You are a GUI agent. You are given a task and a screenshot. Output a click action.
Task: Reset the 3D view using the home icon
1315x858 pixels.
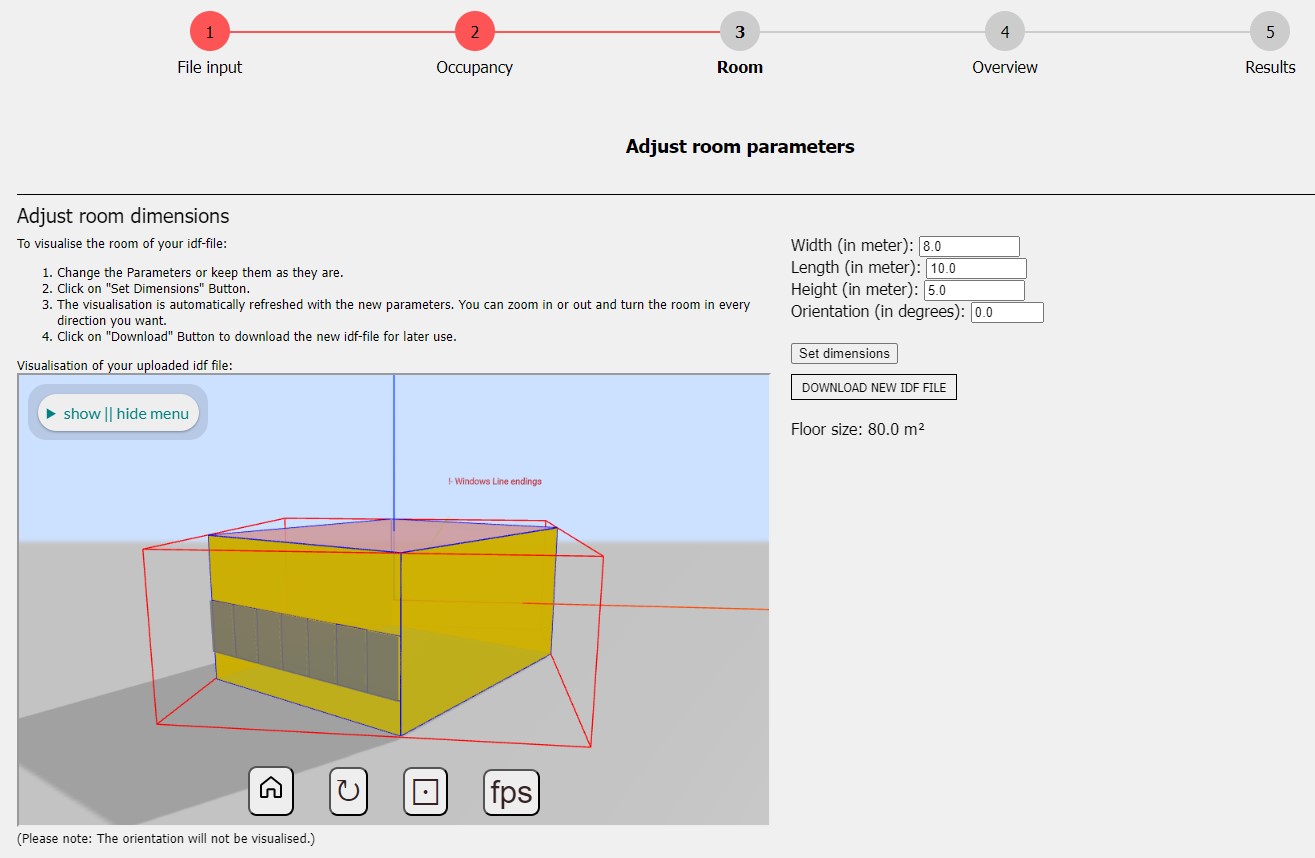pyautogui.click(x=270, y=791)
